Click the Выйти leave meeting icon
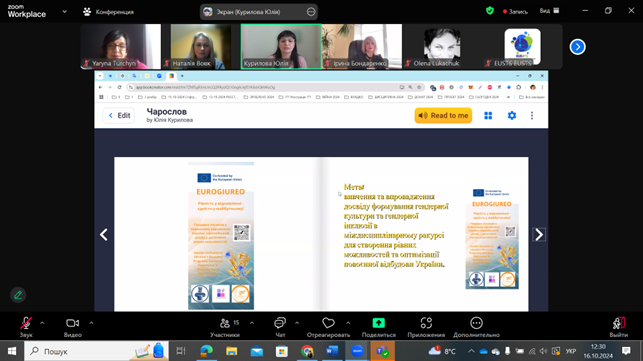 (x=618, y=323)
